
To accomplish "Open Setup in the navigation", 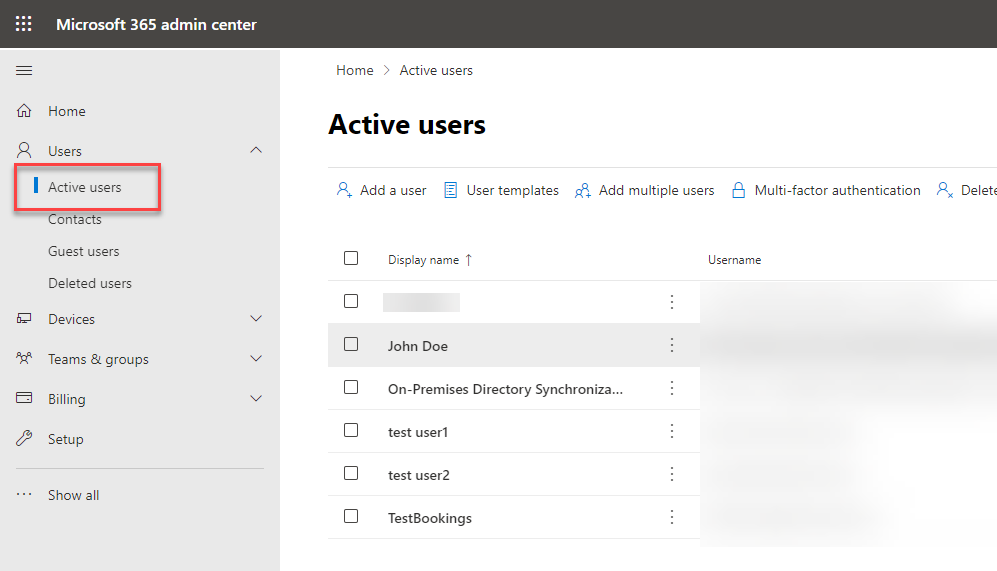I will [65, 439].
